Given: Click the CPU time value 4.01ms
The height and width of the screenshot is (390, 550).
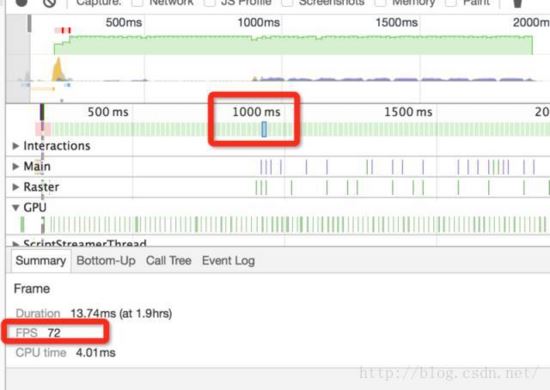Looking at the screenshot, I should pyautogui.click(x=96, y=353).
